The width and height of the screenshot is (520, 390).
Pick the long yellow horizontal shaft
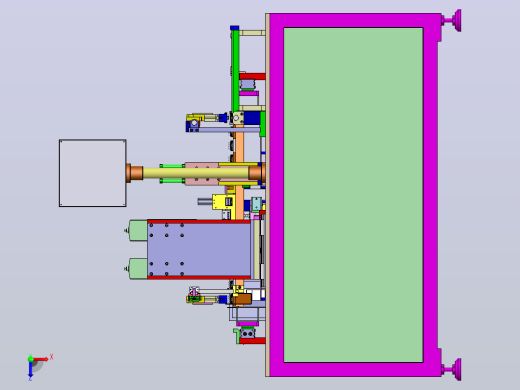pyautogui.click(x=196, y=173)
